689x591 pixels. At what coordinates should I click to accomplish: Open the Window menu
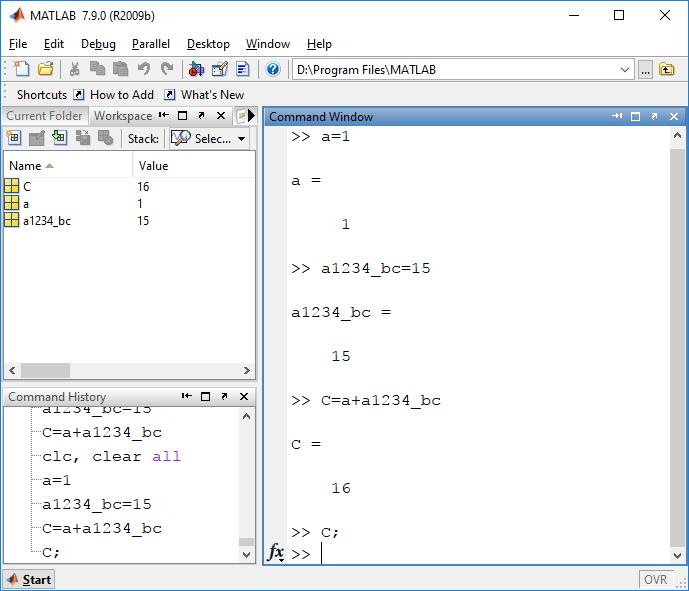pyautogui.click(x=268, y=44)
